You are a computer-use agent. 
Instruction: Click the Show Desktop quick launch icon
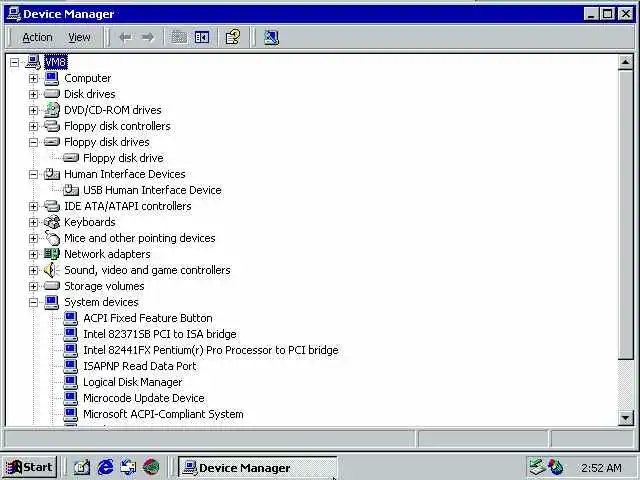81,467
